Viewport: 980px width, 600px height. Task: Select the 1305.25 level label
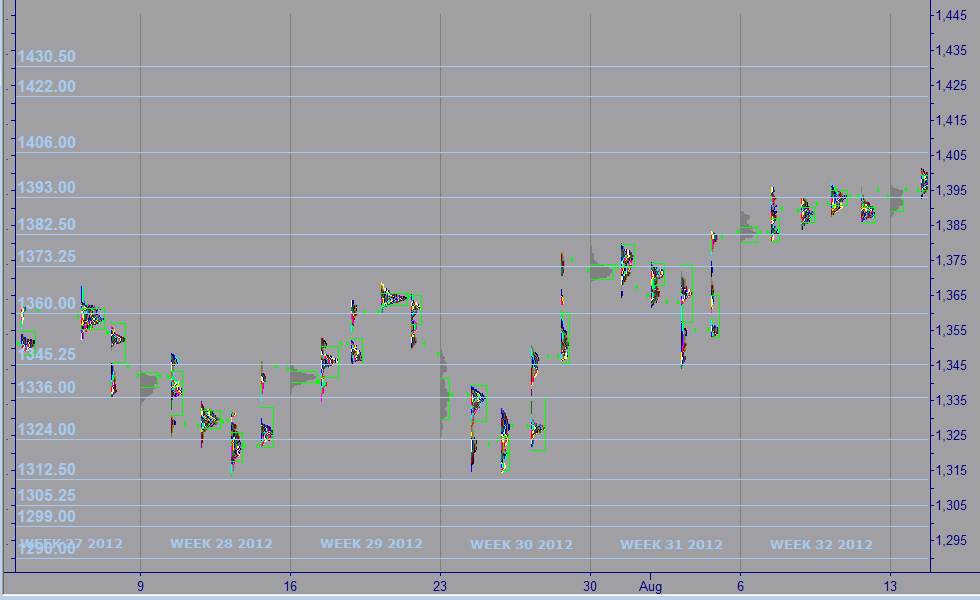(46, 495)
